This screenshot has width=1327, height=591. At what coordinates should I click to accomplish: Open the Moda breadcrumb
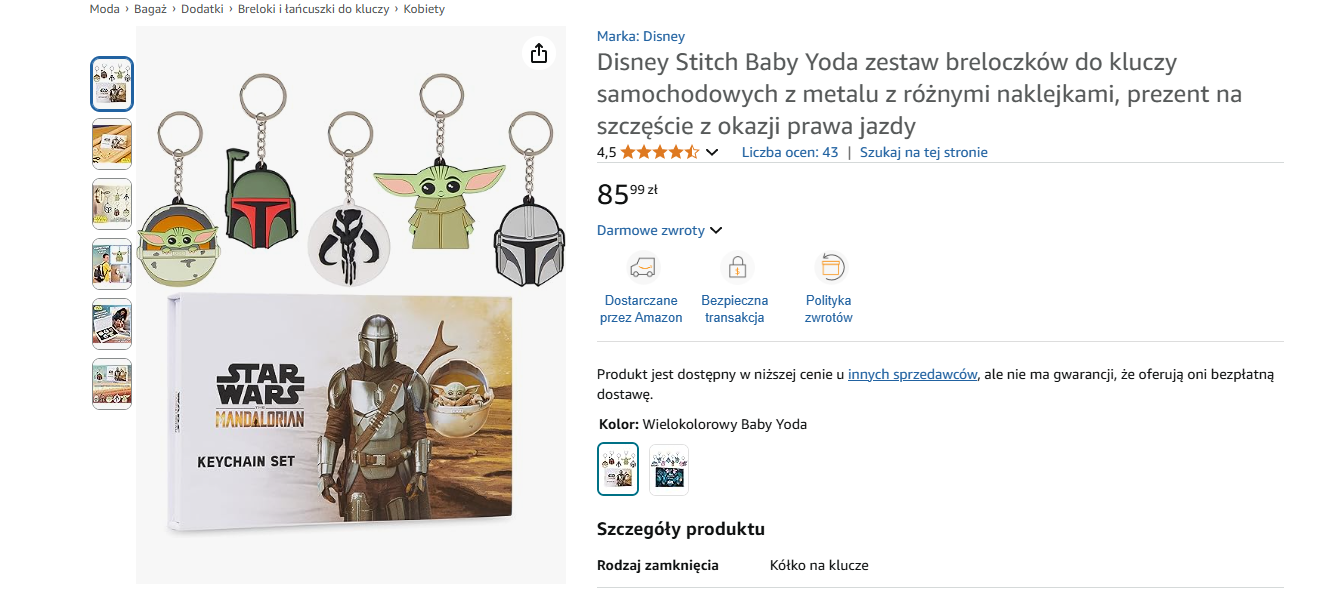(104, 9)
